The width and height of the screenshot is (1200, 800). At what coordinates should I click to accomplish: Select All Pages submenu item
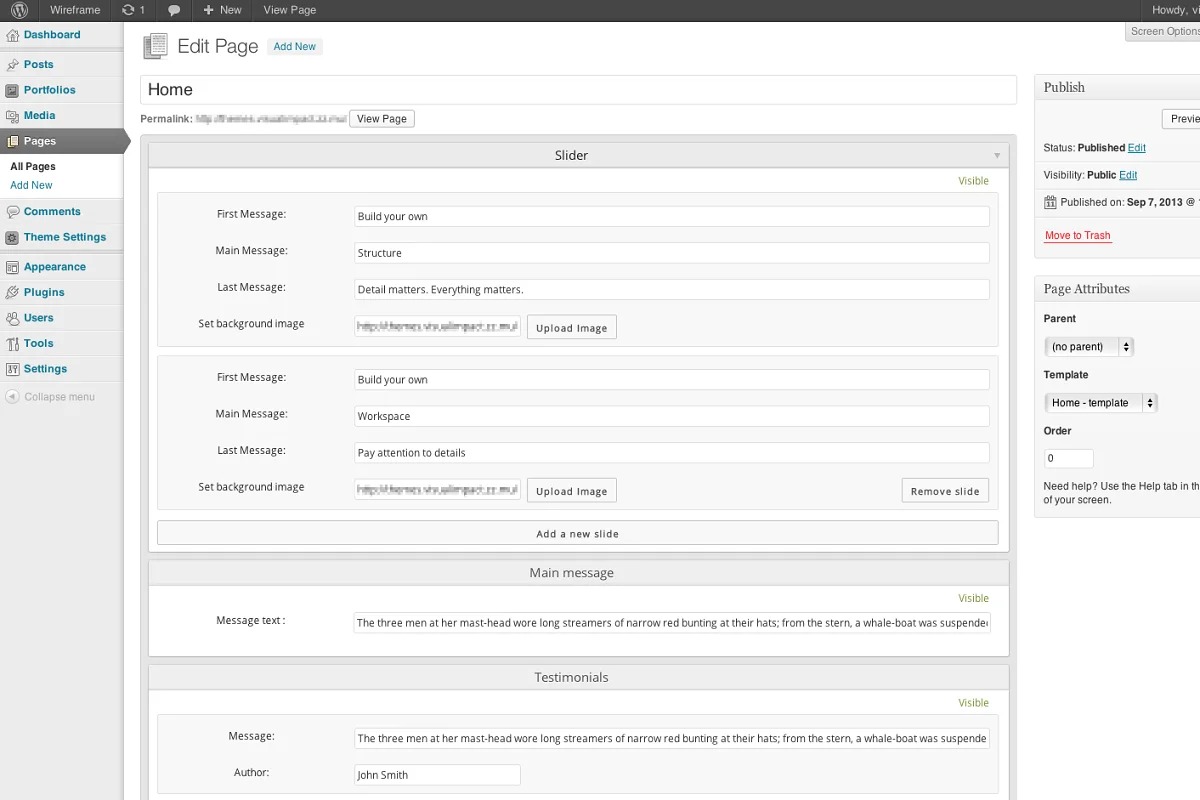click(33, 167)
